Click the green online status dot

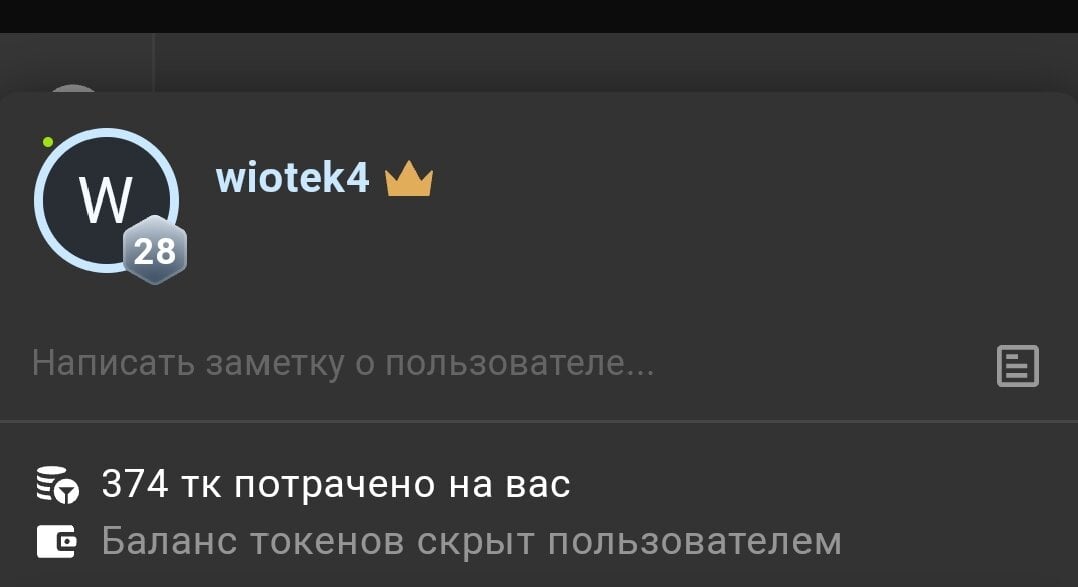47,142
